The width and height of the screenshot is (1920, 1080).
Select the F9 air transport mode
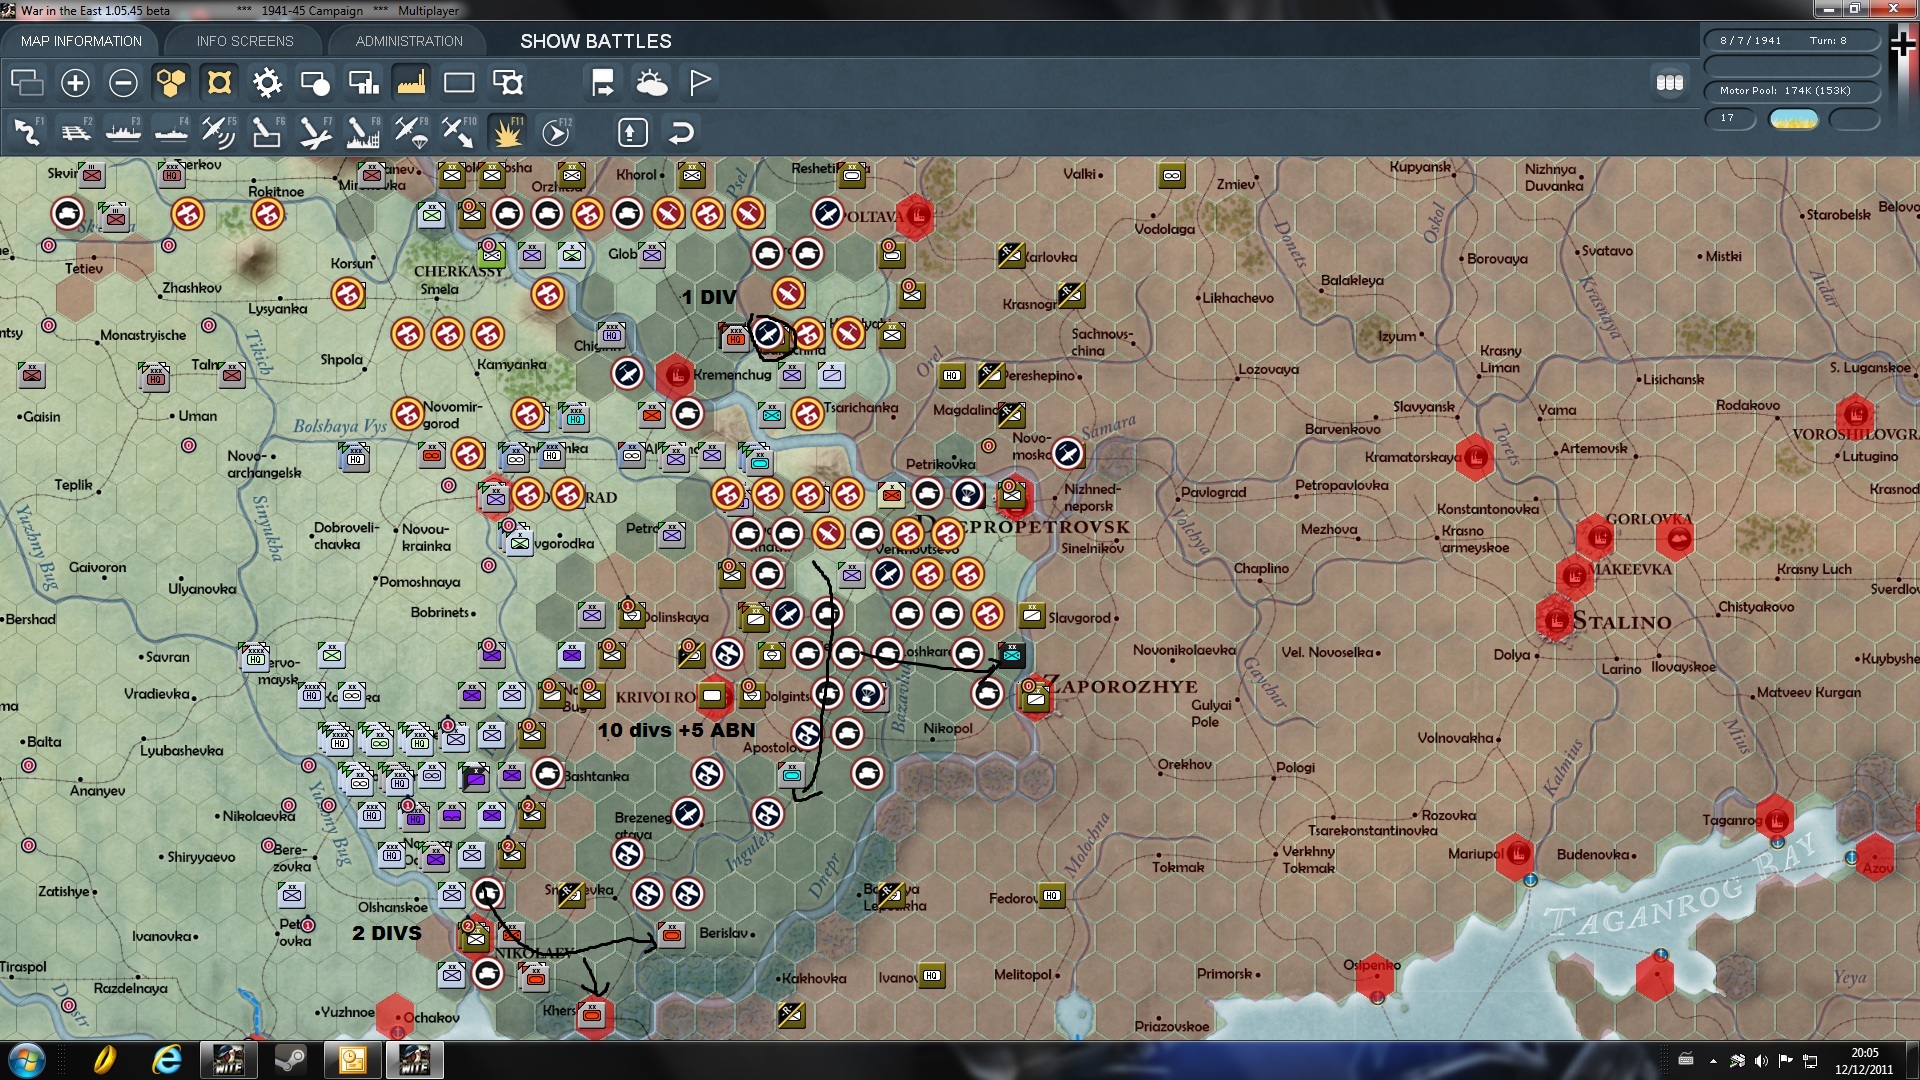411,132
